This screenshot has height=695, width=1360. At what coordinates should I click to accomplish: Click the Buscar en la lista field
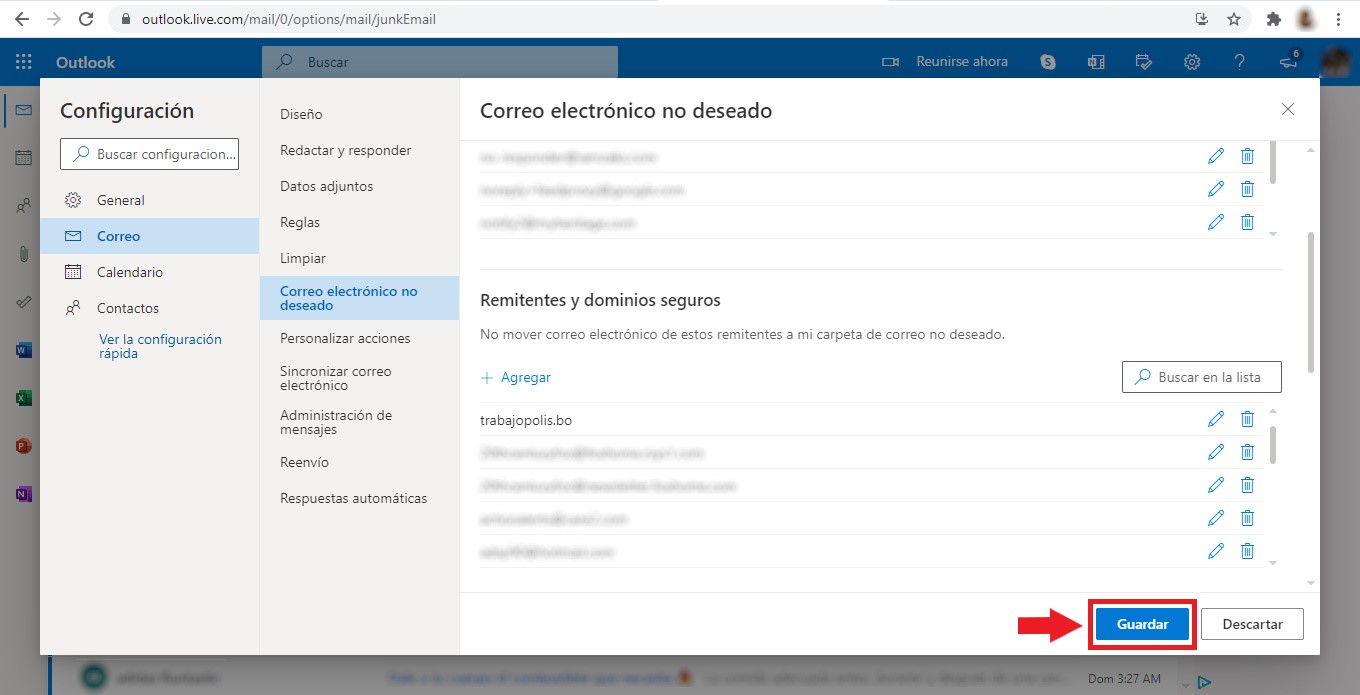[1202, 377]
